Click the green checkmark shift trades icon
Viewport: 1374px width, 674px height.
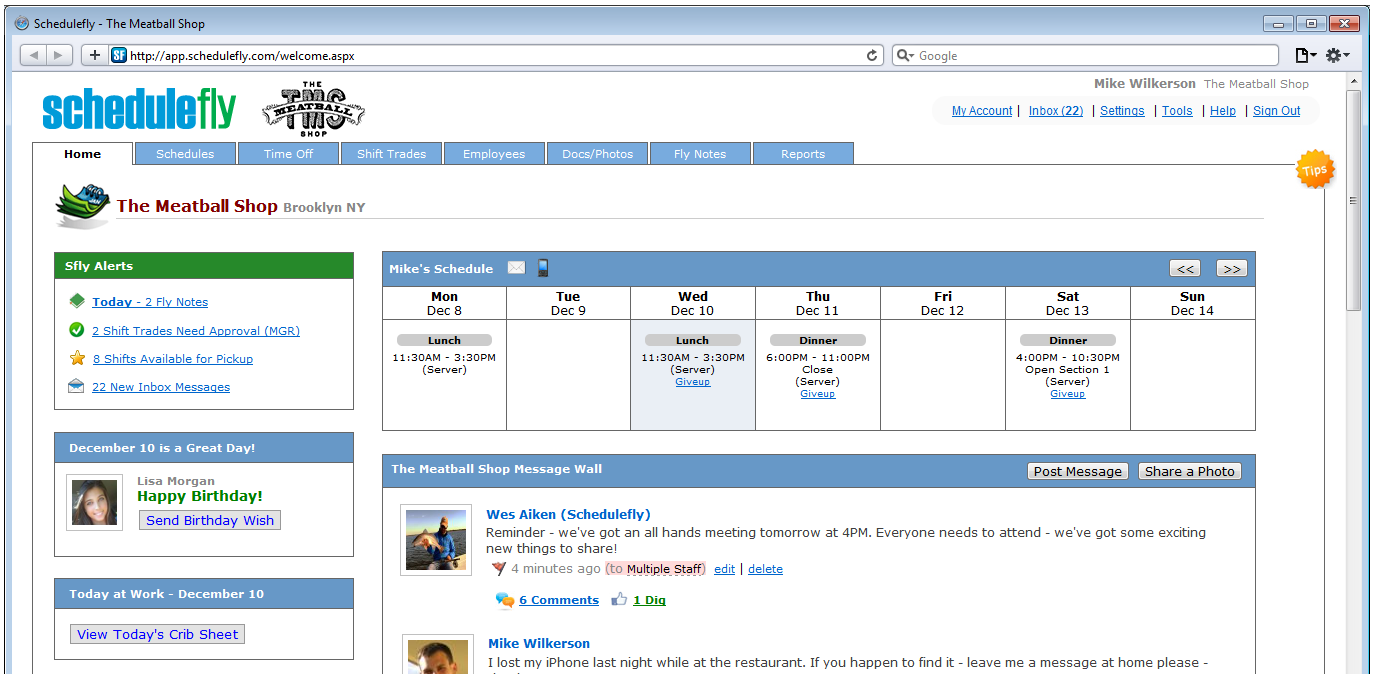[77, 330]
